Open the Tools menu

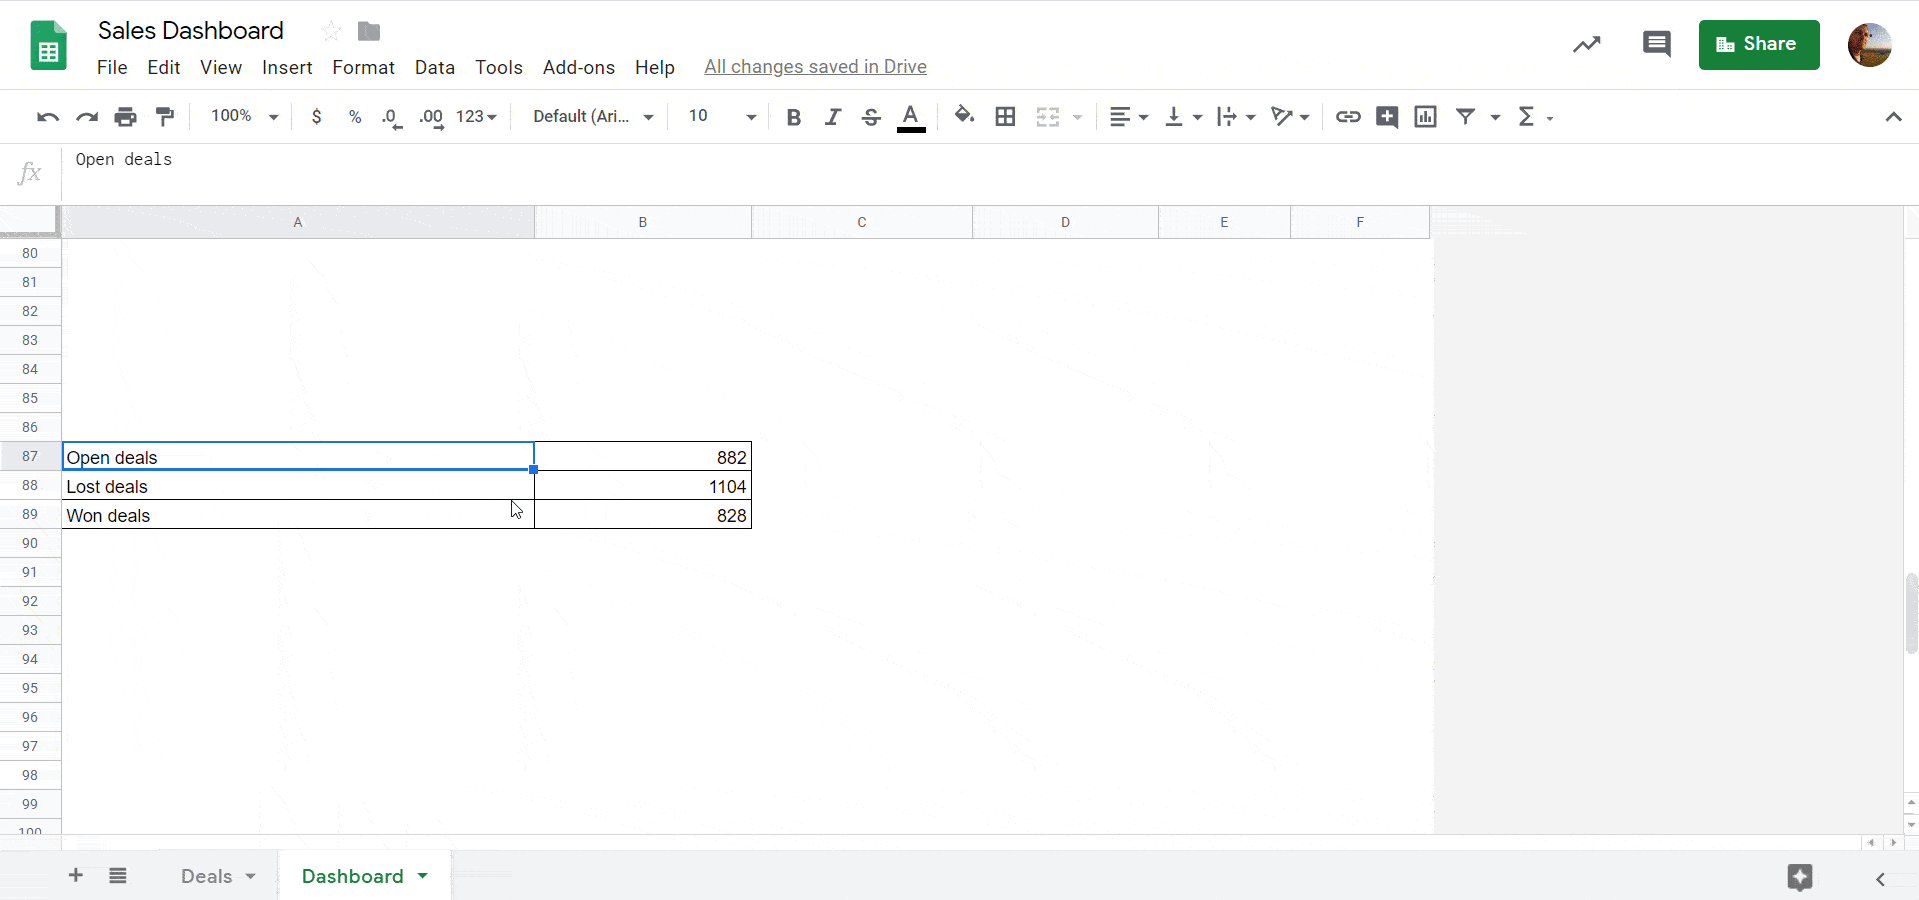click(x=499, y=67)
